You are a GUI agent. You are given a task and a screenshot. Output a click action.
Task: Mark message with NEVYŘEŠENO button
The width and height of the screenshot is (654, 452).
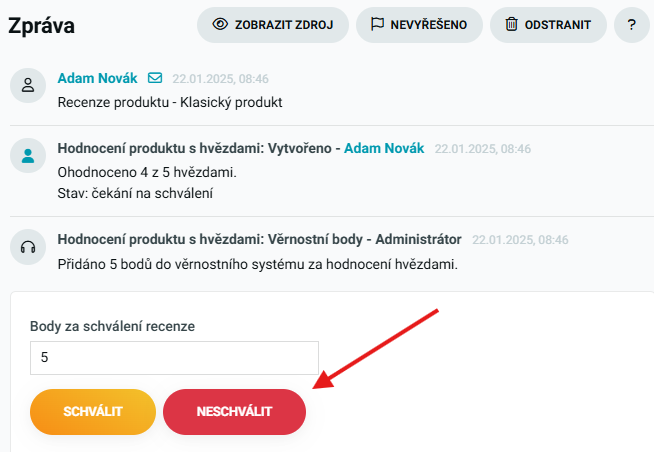pyautogui.click(x=419, y=25)
